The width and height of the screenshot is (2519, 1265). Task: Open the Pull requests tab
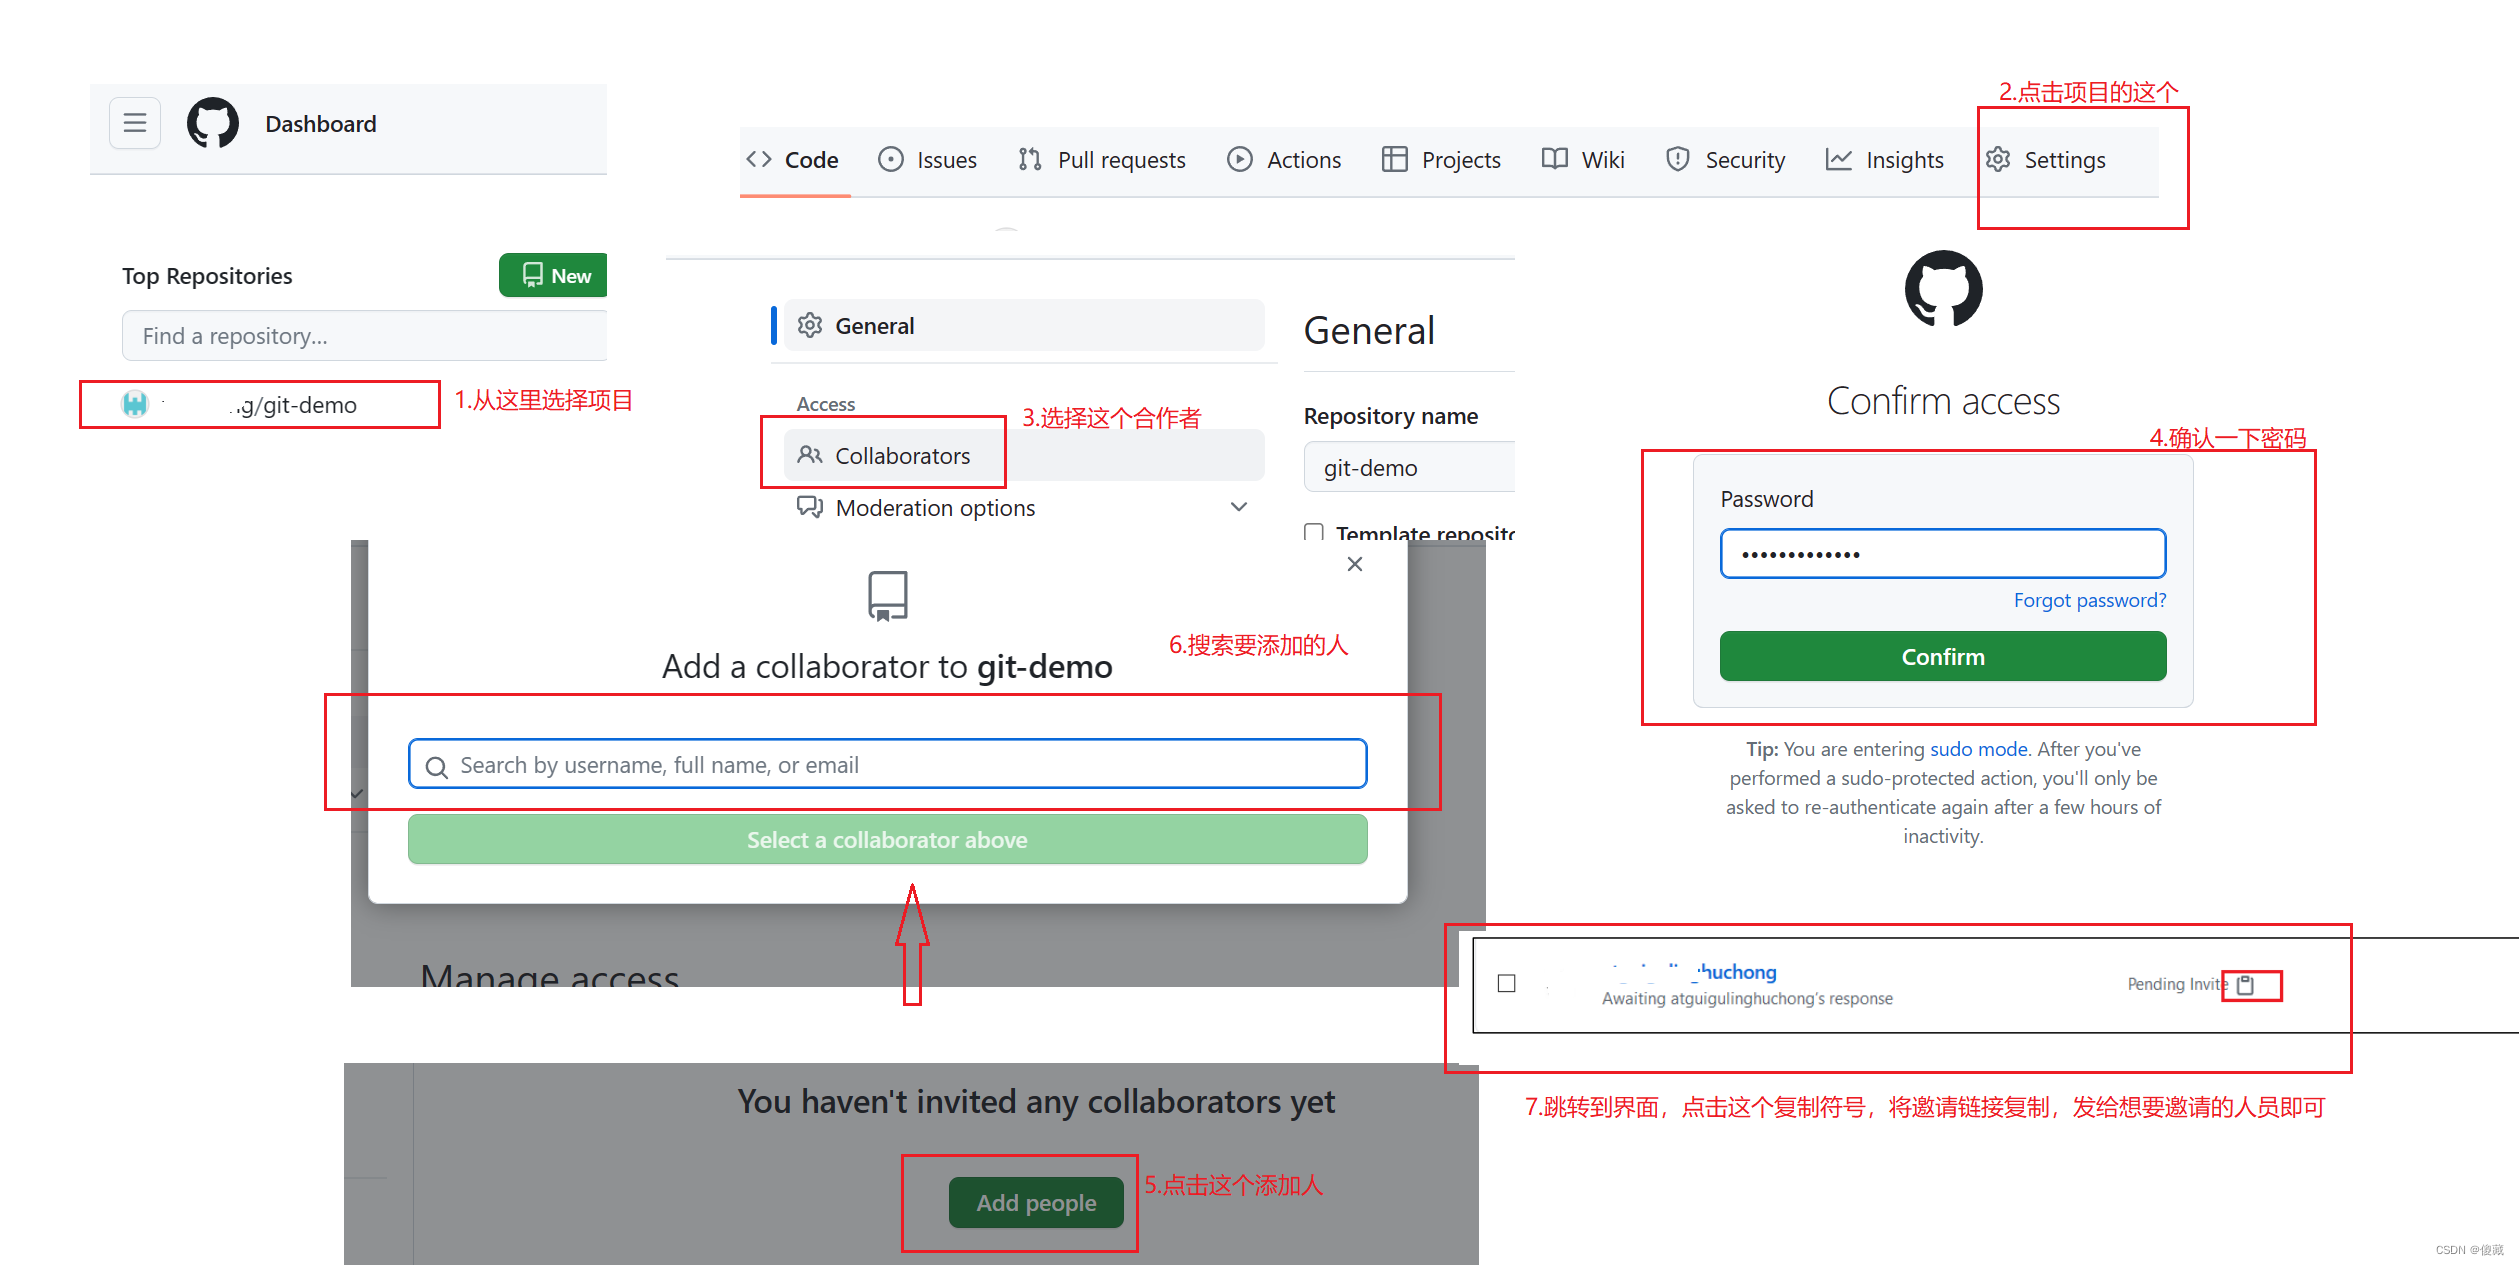[x=1101, y=160]
